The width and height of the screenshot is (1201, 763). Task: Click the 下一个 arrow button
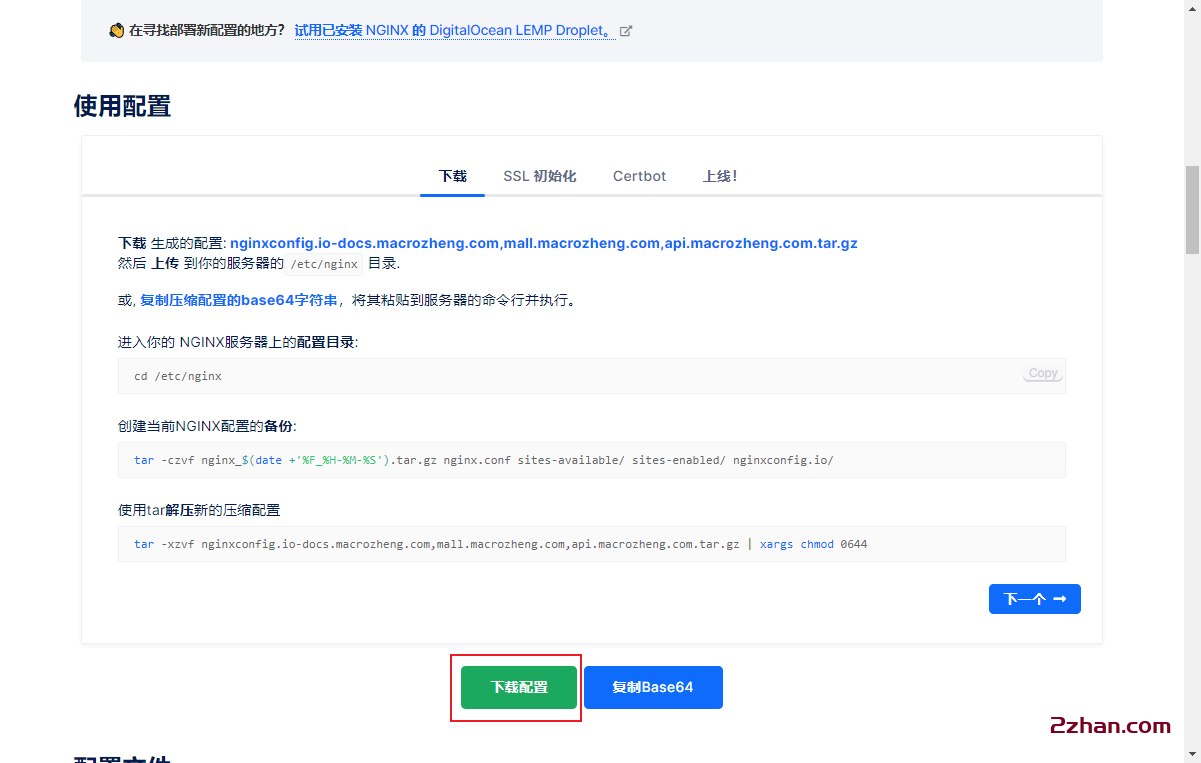1035,598
